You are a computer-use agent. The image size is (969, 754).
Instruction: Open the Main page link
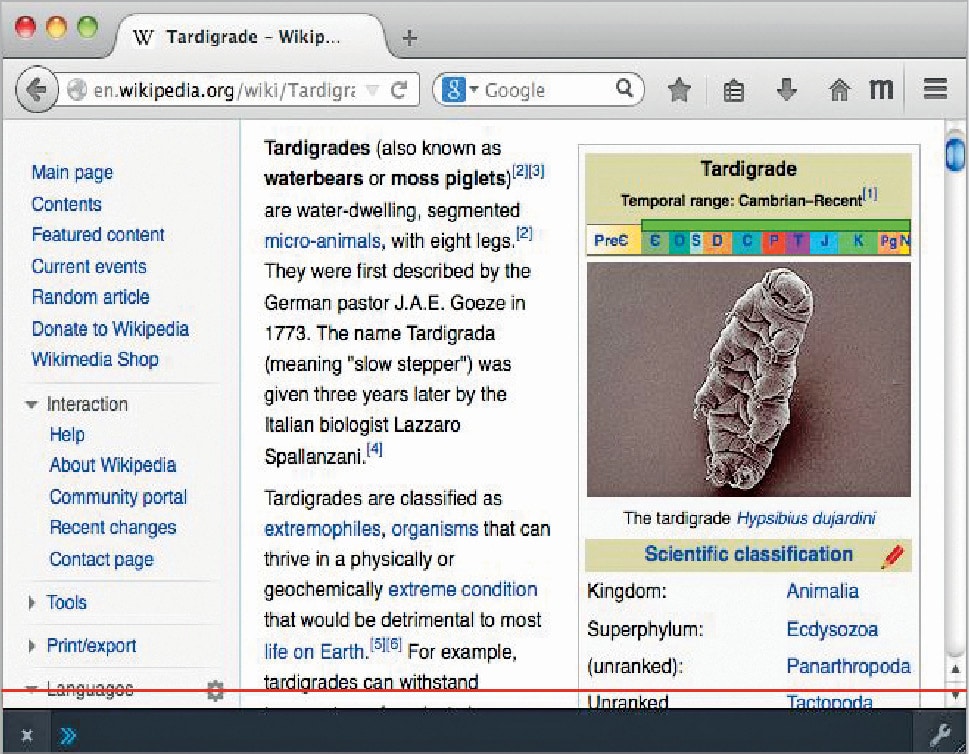72,172
